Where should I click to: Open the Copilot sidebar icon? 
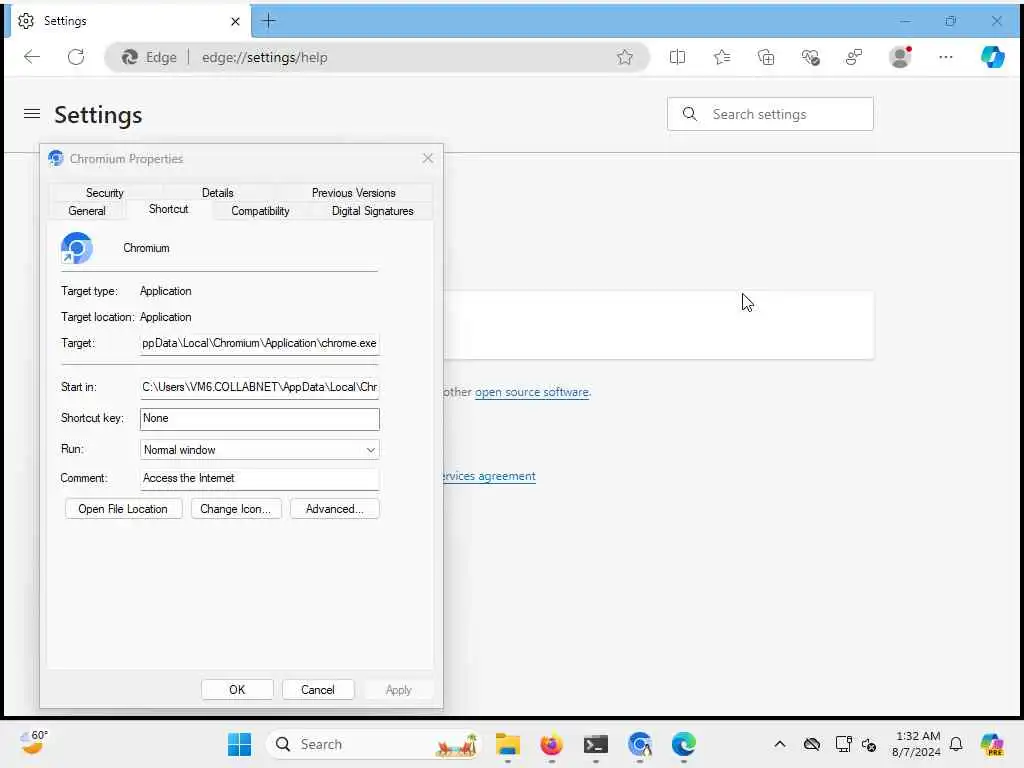coord(993,57)
